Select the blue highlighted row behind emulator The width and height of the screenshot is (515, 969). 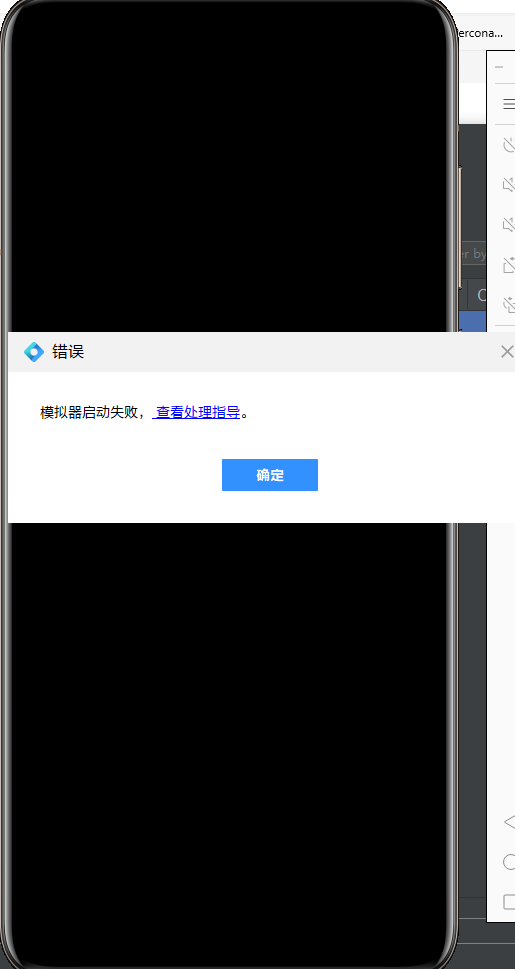(474, 321)
